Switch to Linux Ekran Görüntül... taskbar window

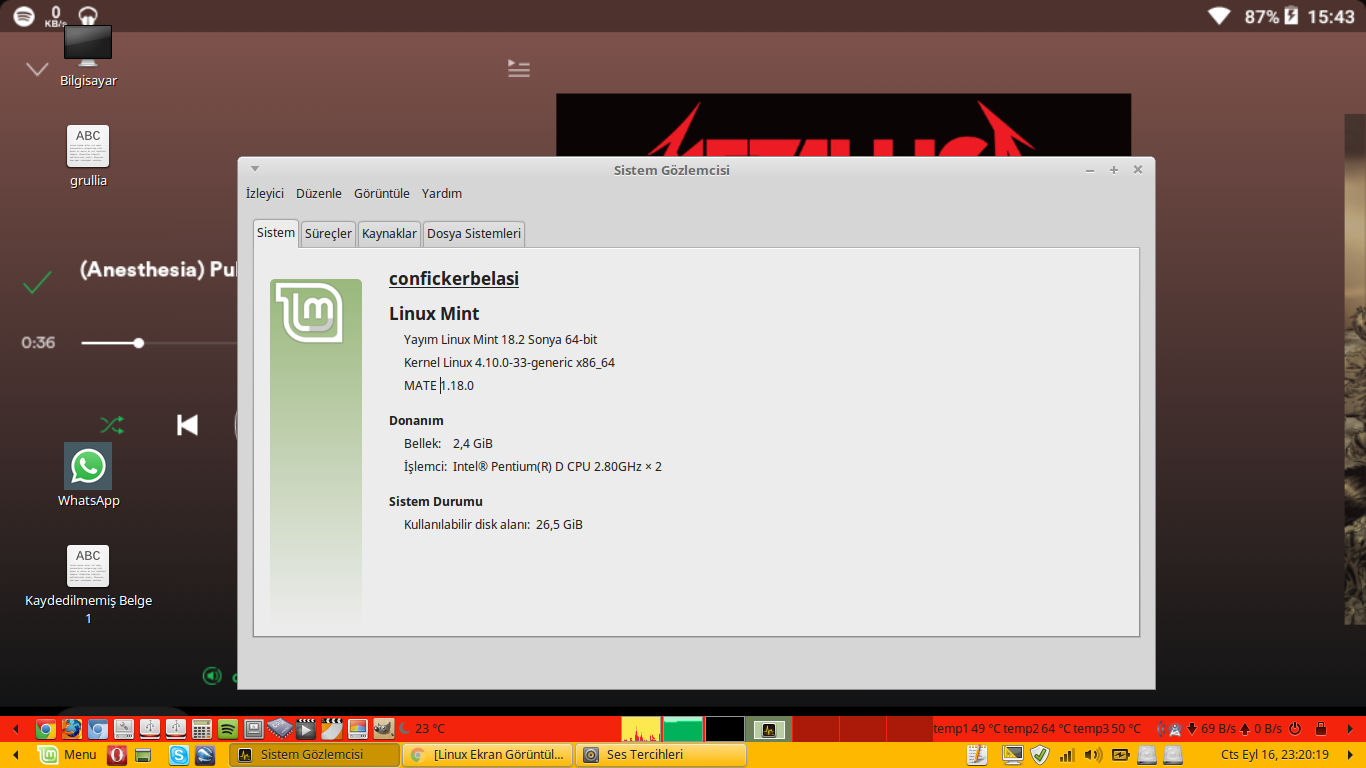click(488, 755)
